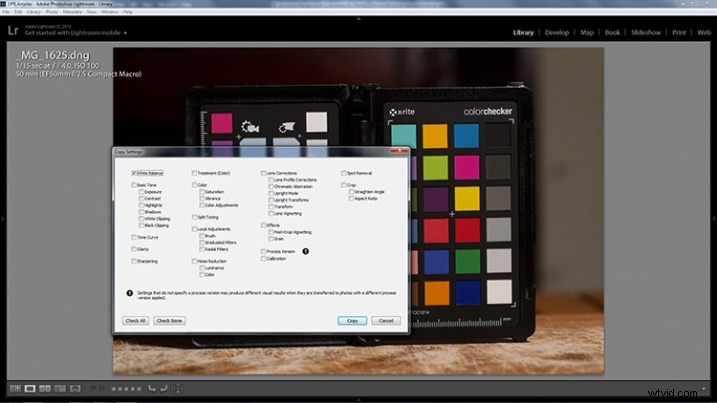Select Loupe view icon in toolbar
The height and width of the screenshot is (403, 717).
[30, 388]
